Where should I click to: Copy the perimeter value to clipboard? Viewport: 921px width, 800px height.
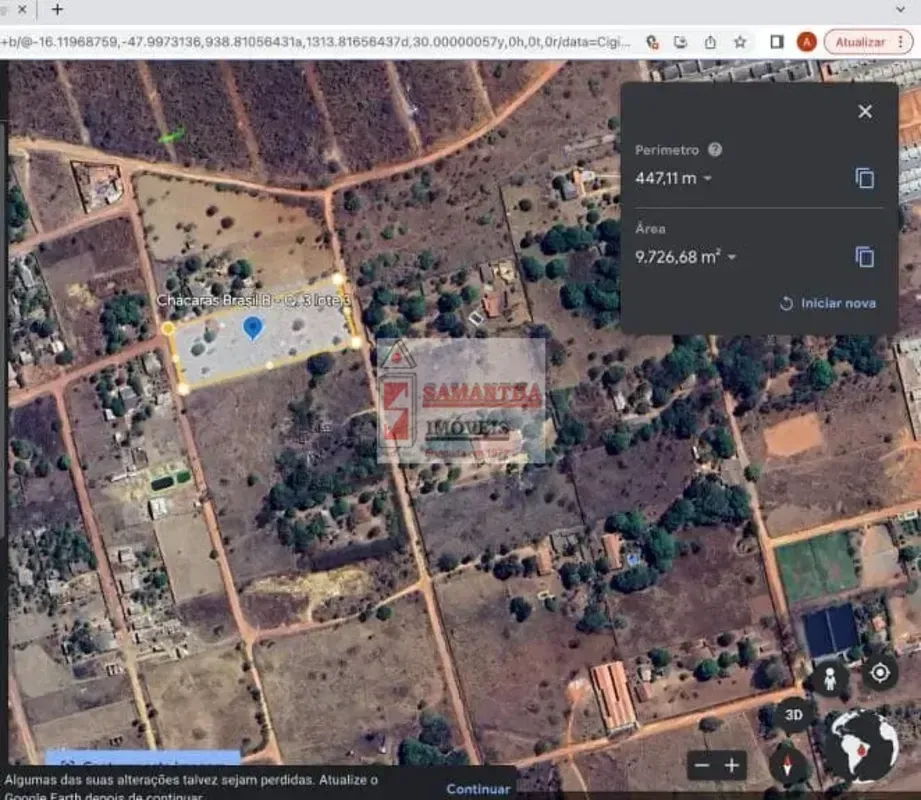tap(865, 178)
